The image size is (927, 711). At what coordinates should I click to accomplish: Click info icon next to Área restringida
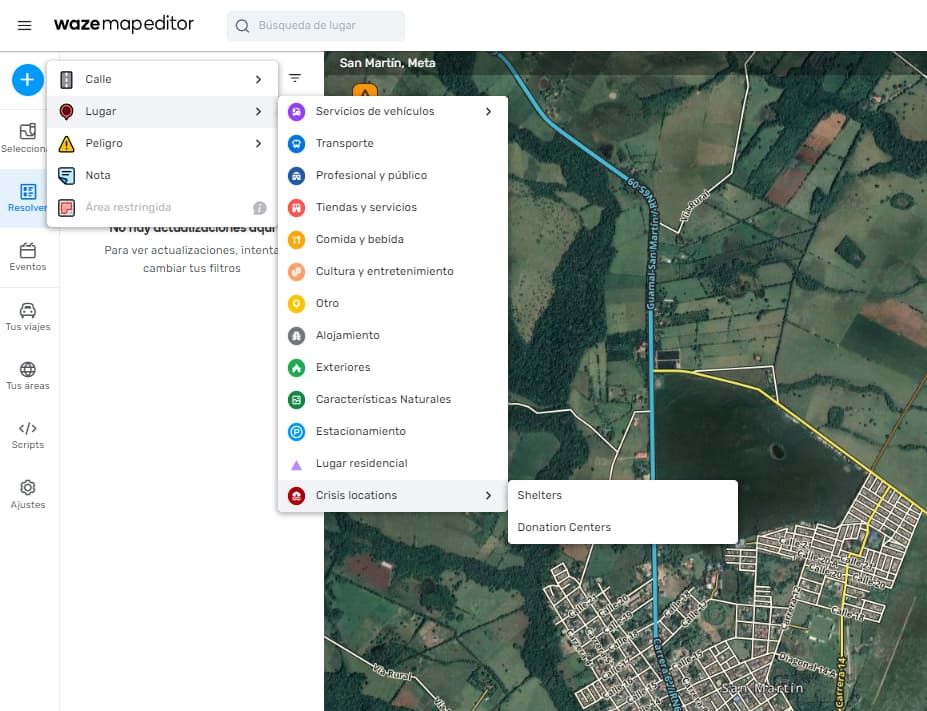(260, 208)
